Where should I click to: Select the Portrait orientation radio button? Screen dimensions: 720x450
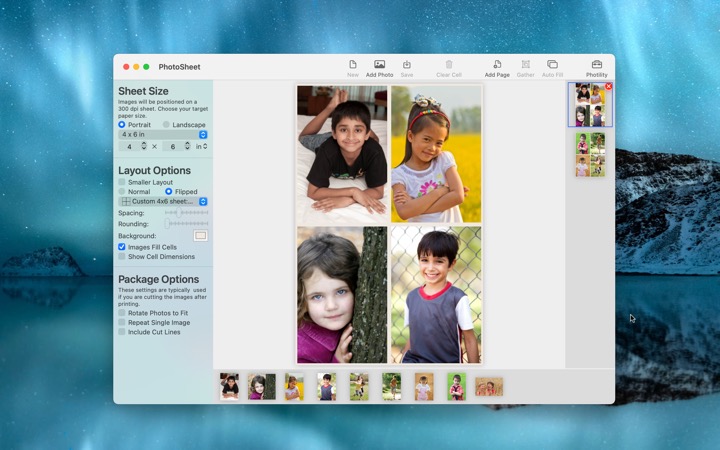122,124
